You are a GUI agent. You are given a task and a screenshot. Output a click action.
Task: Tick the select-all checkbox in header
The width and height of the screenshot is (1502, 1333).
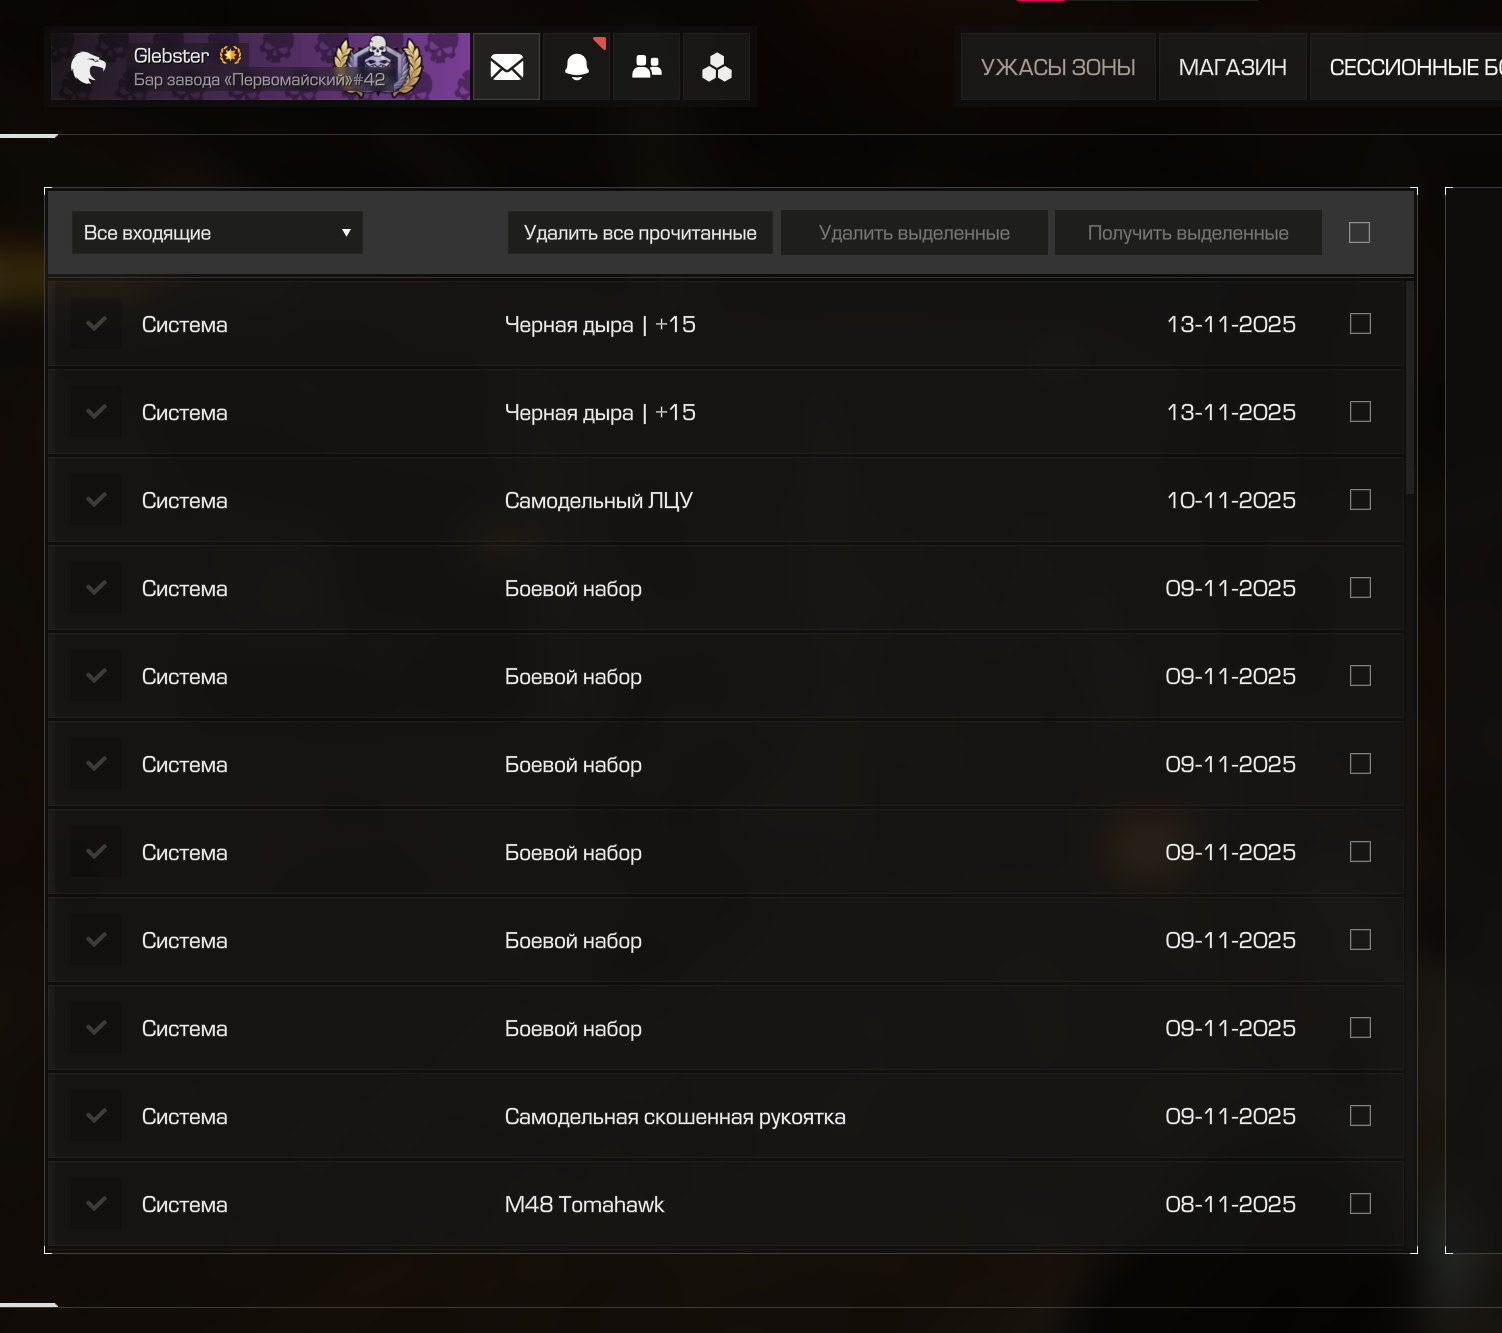tap(1359, 233)
